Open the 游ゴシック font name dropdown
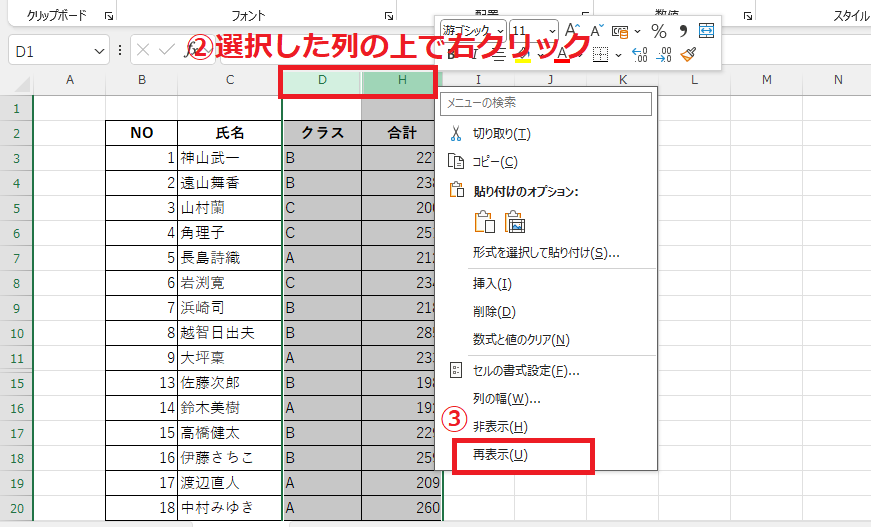The image size is (871, 527). (x=500, y=31)
